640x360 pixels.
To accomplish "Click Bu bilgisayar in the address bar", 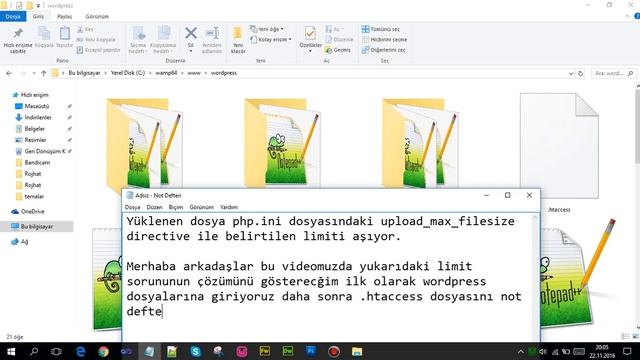I will click(x=84, y=73).
